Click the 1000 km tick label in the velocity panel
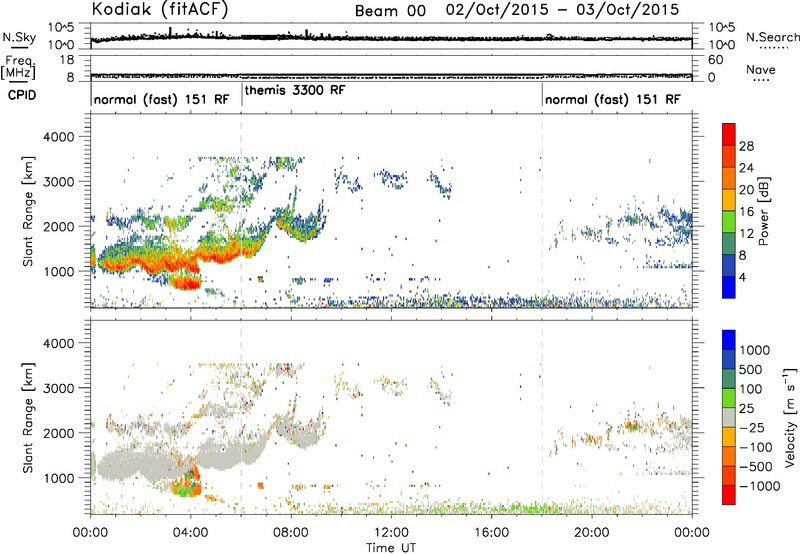 click(59, 478)
